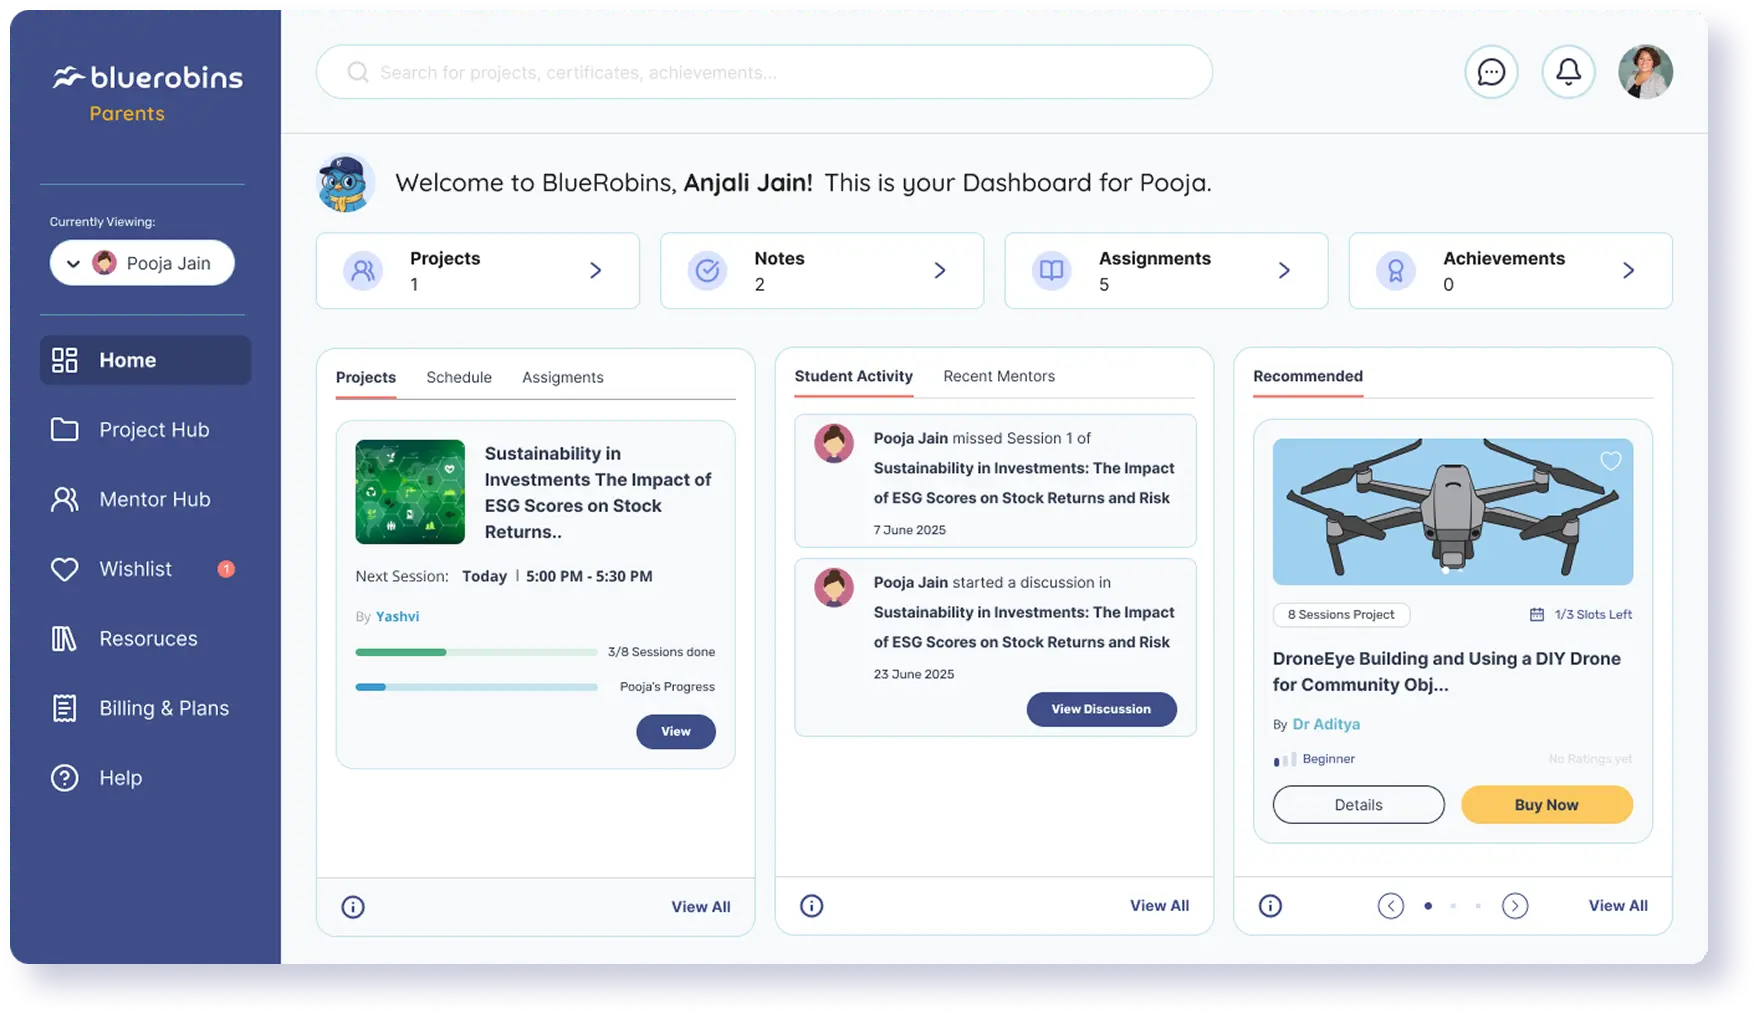Switch to the Recent Mentors tab
The image size is (1758, 1014).
(999, 376)
